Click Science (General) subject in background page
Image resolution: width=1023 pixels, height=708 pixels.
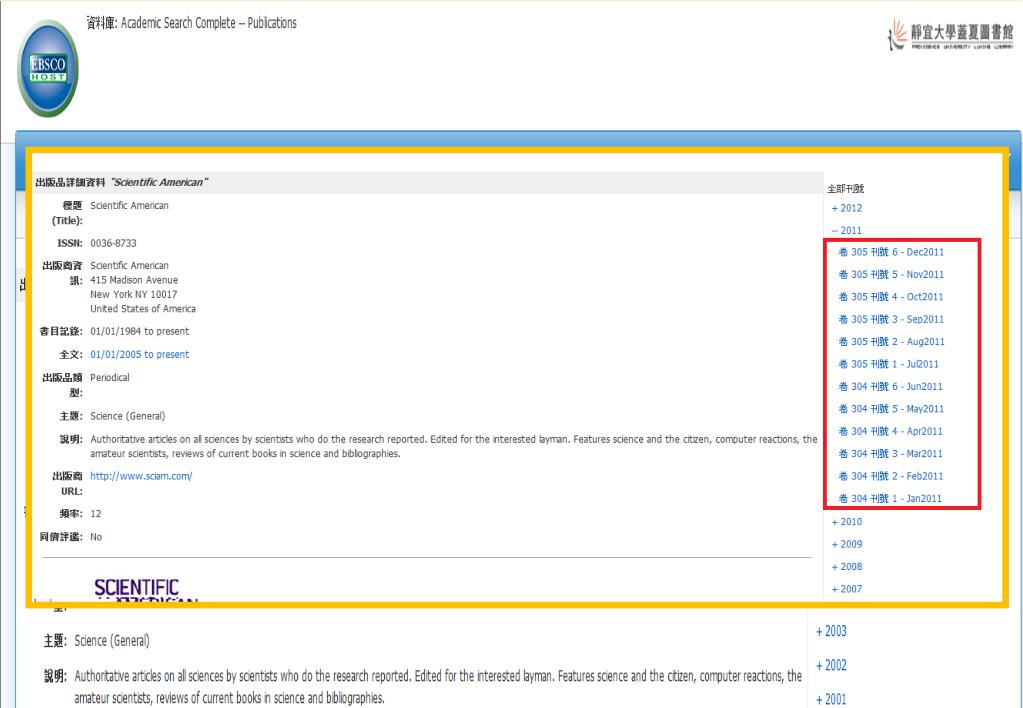[112, 641]
